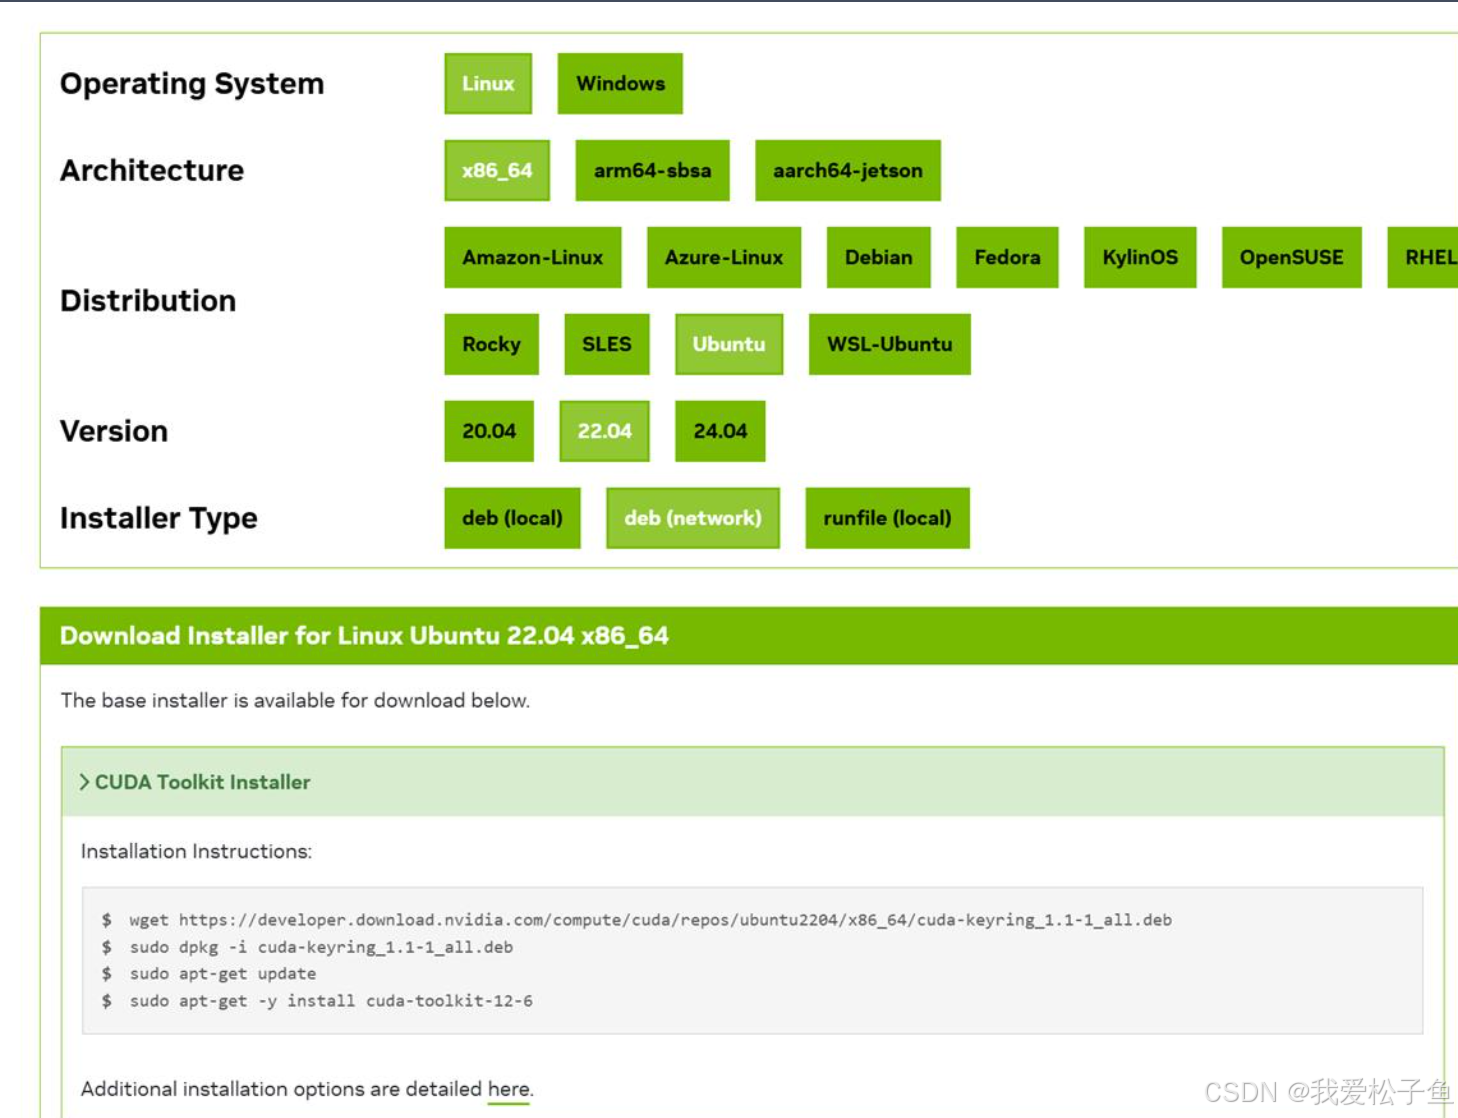Pick Azure-Linux distribution

[x=724, y=258]
